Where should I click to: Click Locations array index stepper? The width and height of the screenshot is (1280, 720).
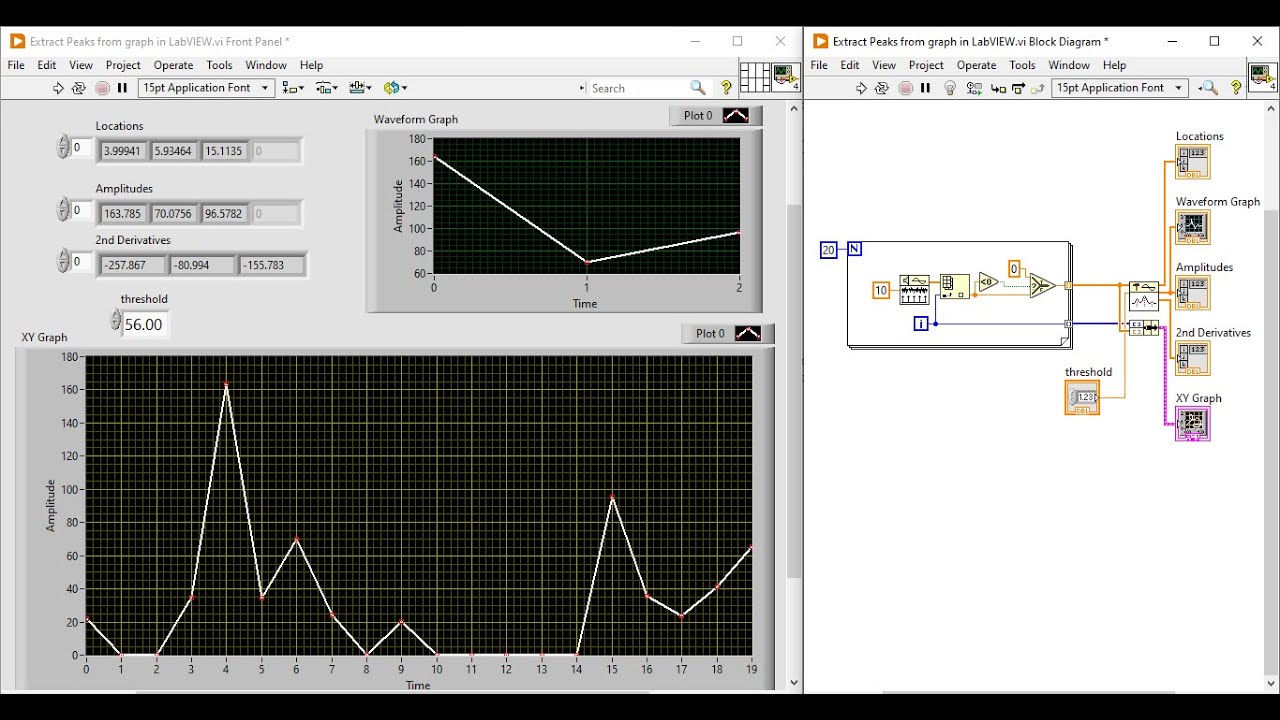click(x=63, y=147)
